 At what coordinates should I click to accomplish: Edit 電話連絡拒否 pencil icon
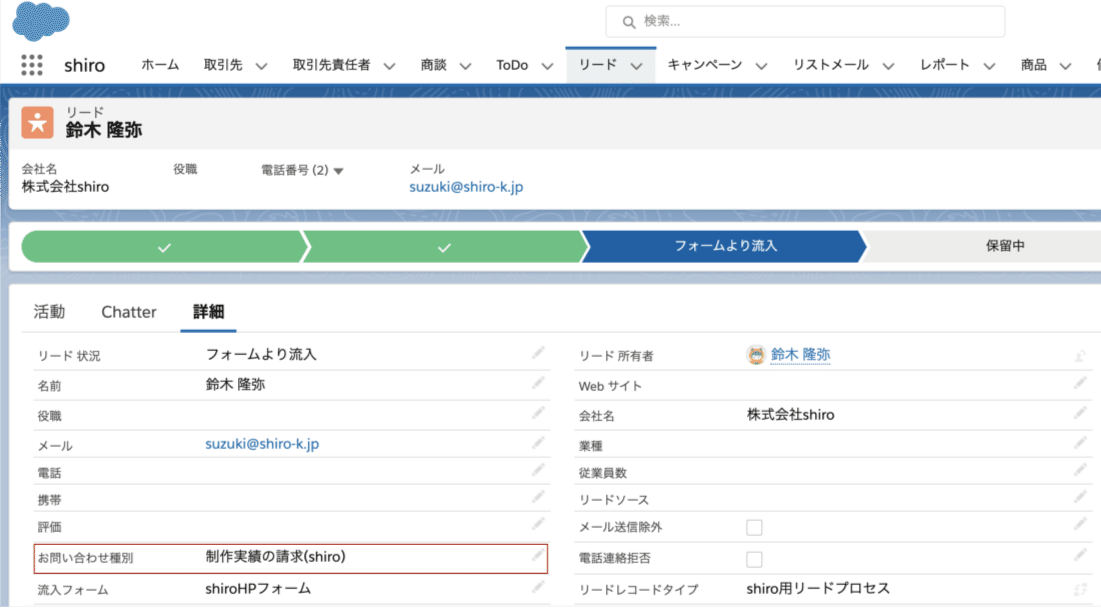tap(1080, 556)
